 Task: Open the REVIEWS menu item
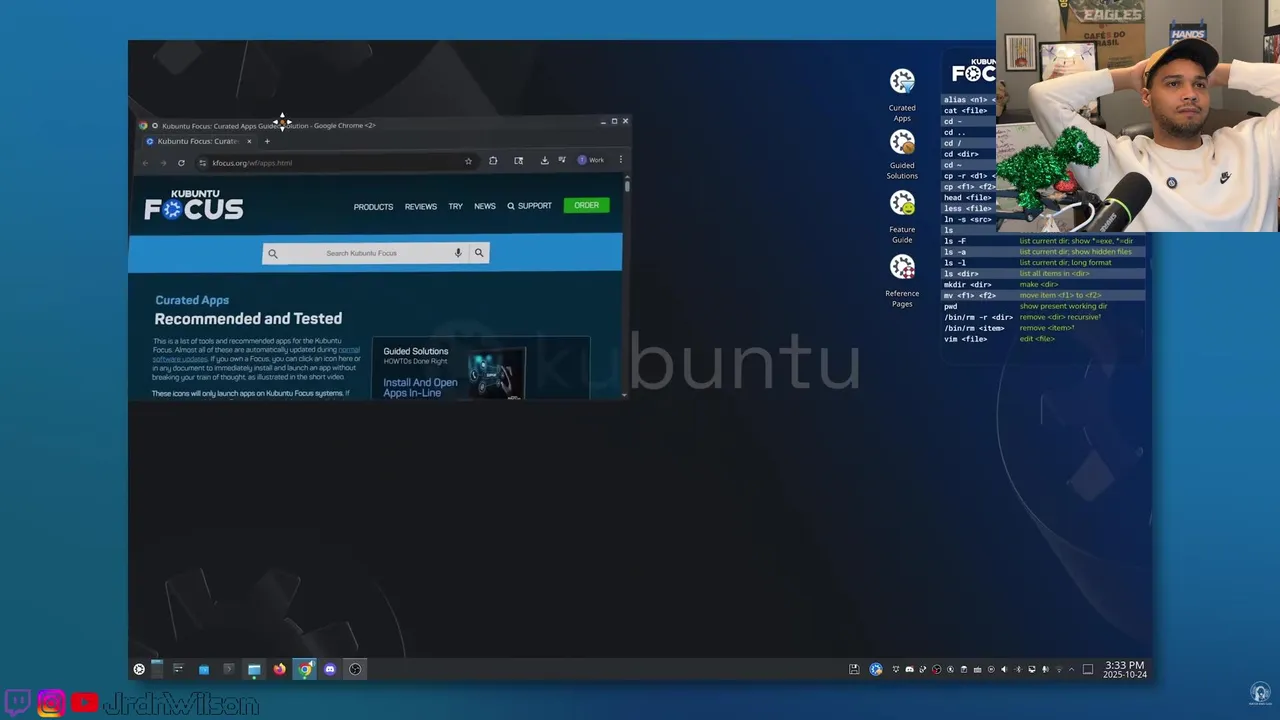click(x=421, y=206)
